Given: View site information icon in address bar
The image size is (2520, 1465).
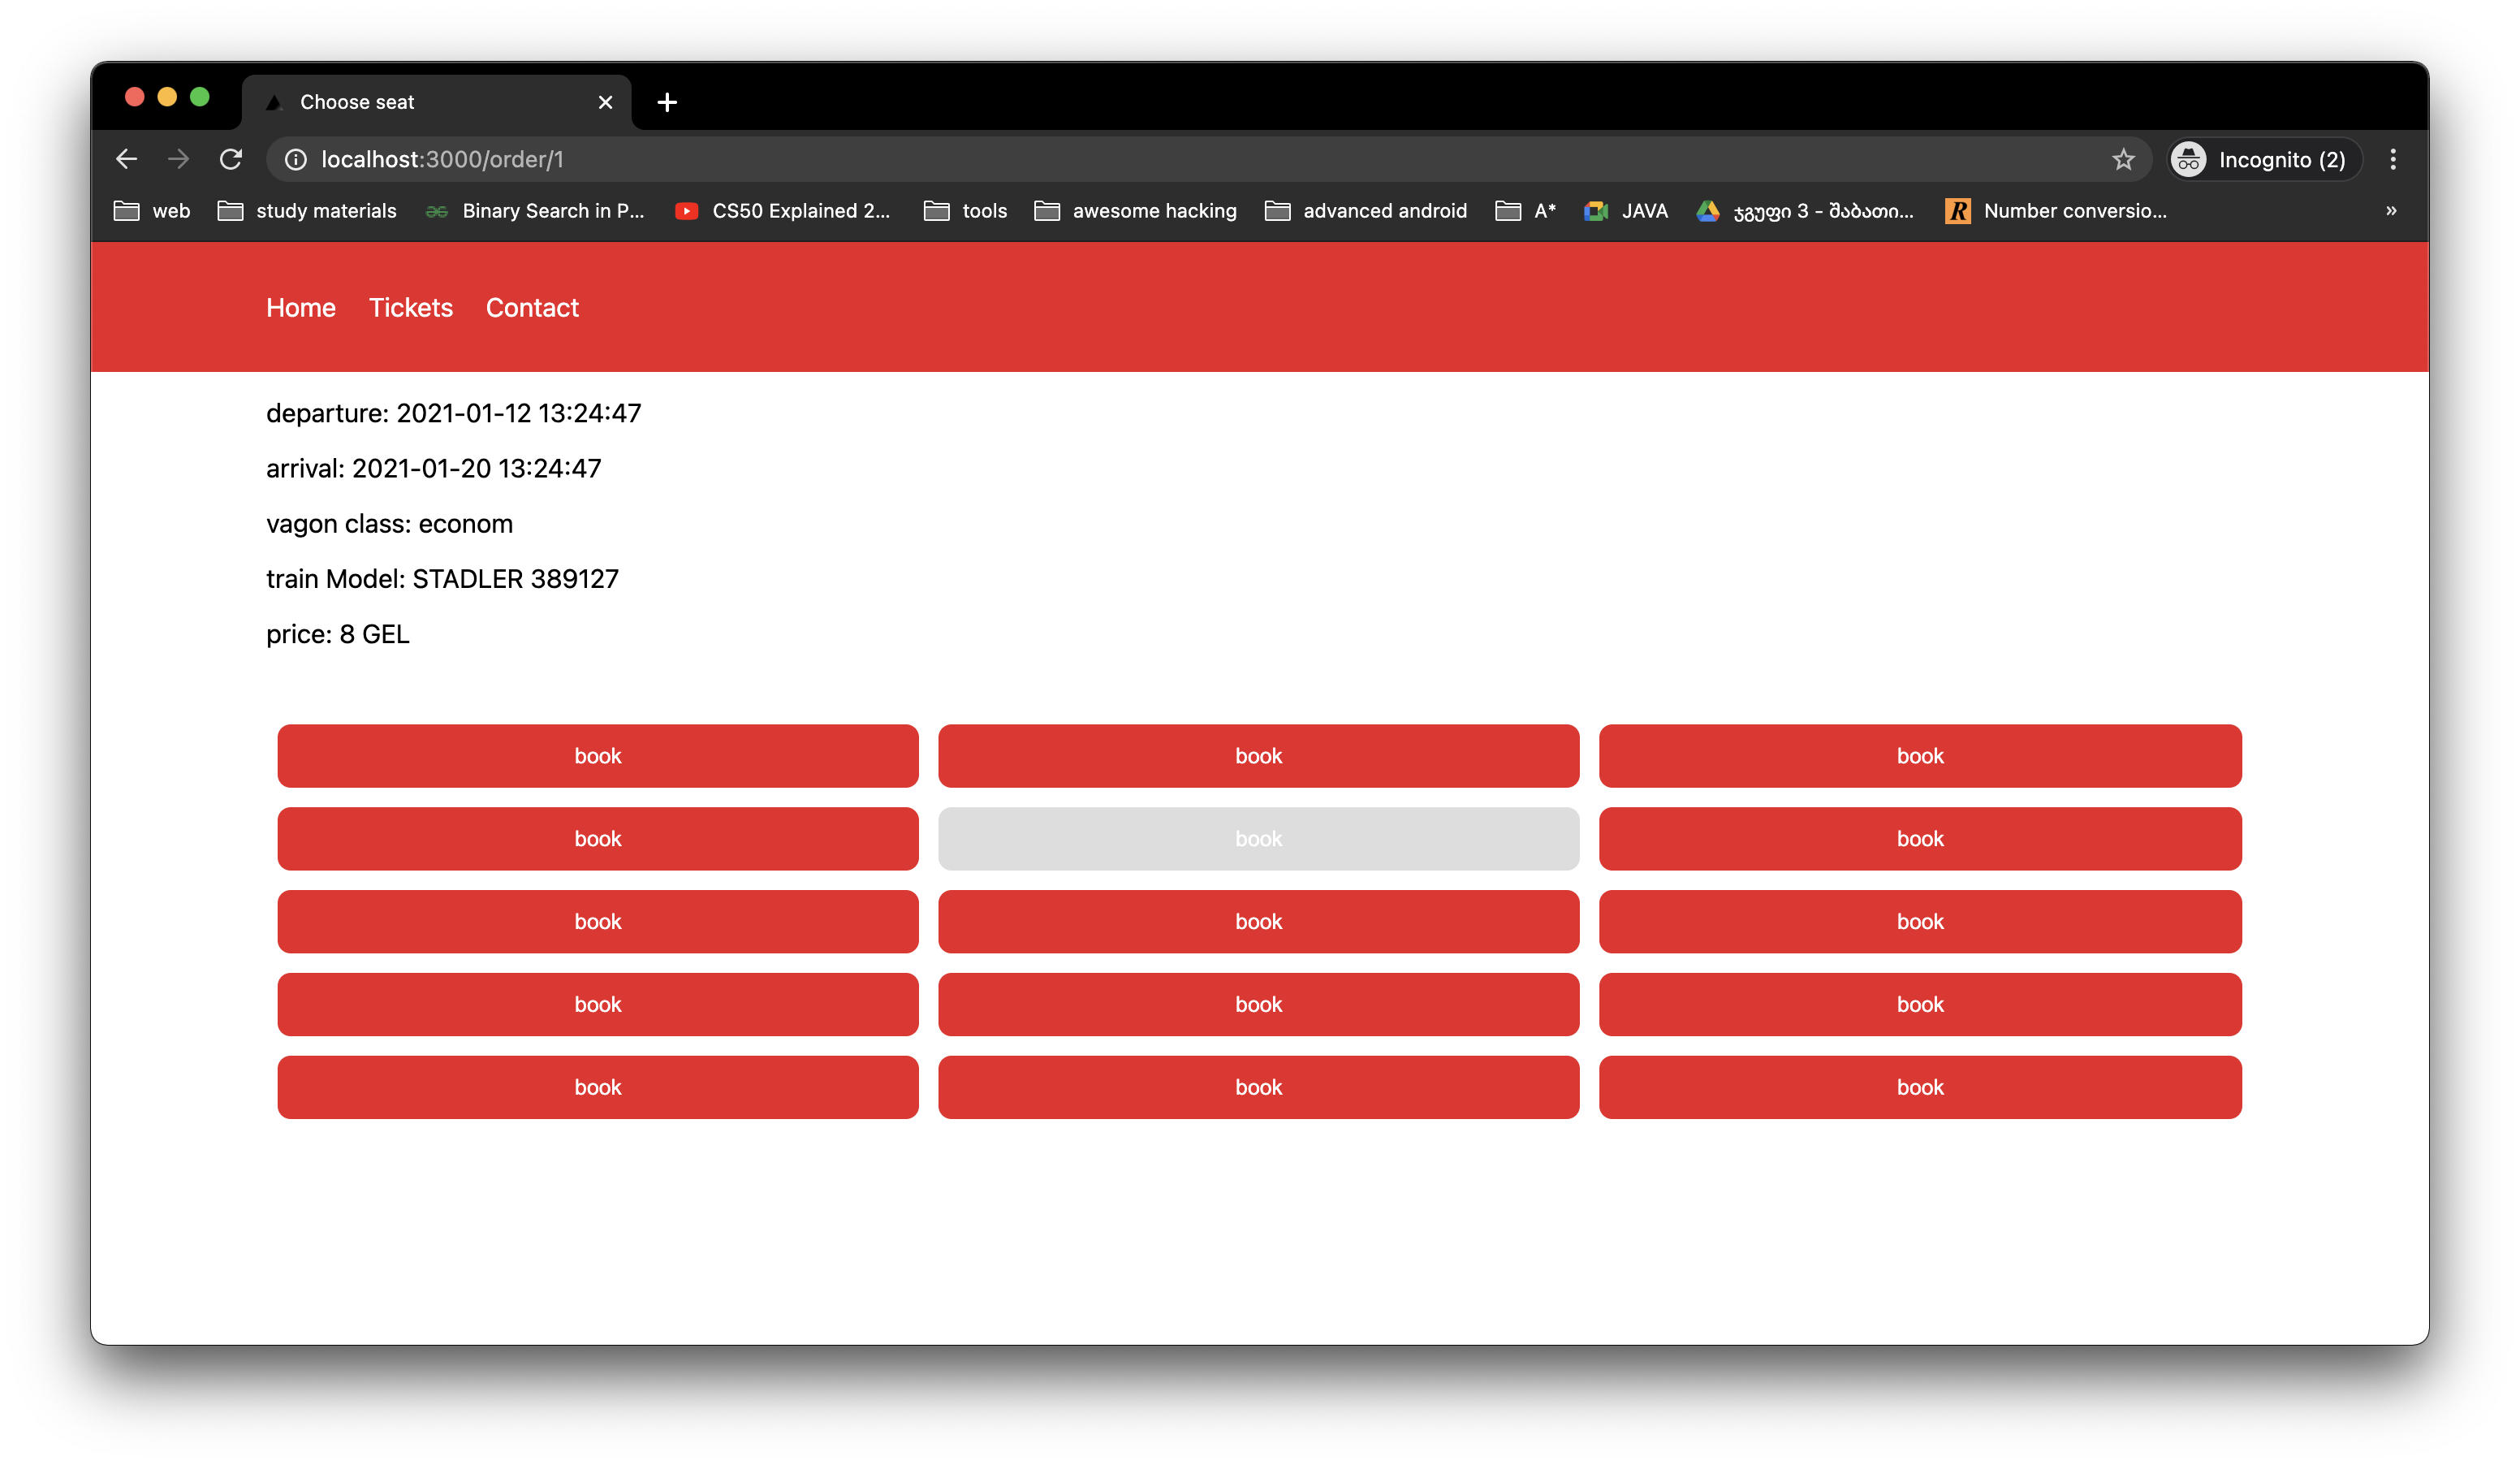Looking at the screenshot, I should pyautogui.click(x=296, y=159).
